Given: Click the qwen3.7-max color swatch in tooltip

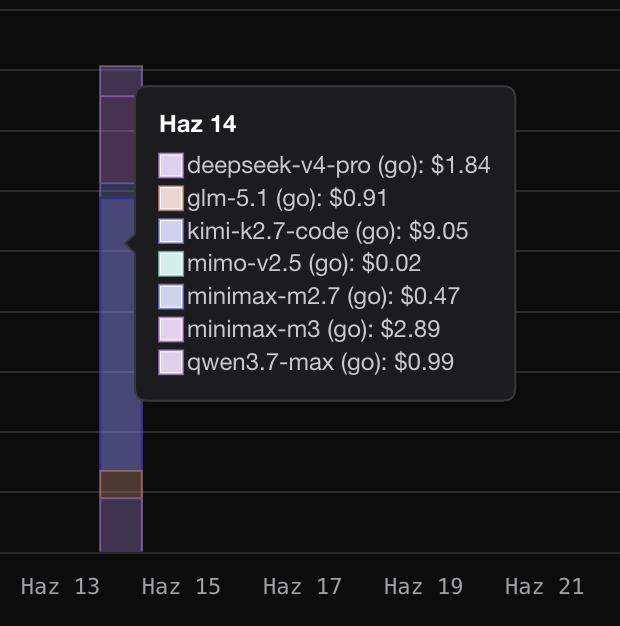Looking at the screenshot, I should [171, 362].
